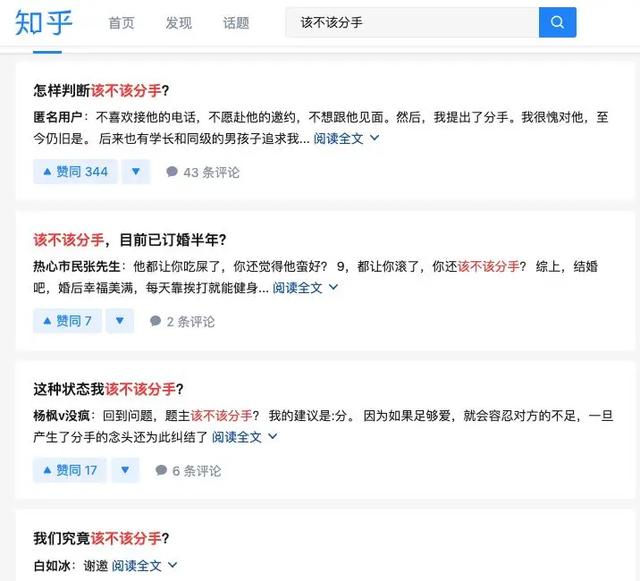Focus the search box containing 该不该分手
This screenshot has height=581, width=640.
[412, 22]
